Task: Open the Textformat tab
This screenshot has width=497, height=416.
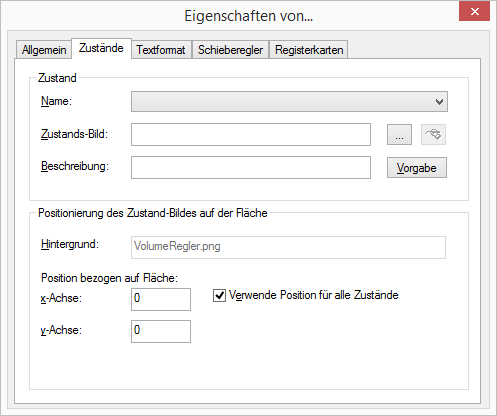Action: (161, 50)
